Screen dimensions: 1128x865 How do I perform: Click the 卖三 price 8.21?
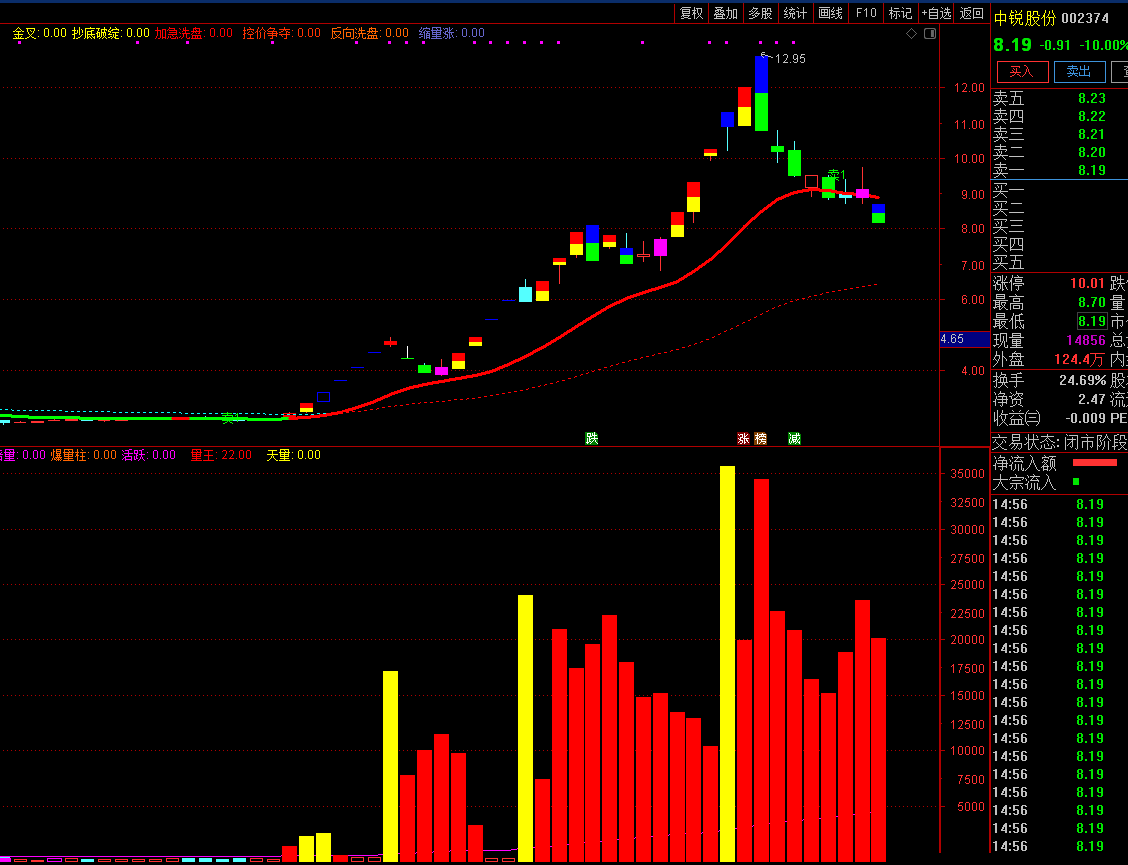[x=1091, y=135]
